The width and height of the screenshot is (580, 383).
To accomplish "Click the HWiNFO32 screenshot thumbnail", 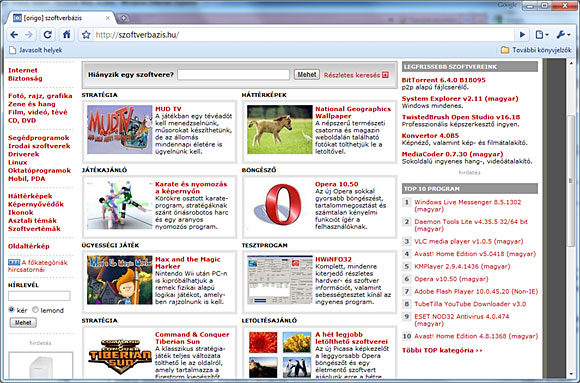I will coord(280,280).
